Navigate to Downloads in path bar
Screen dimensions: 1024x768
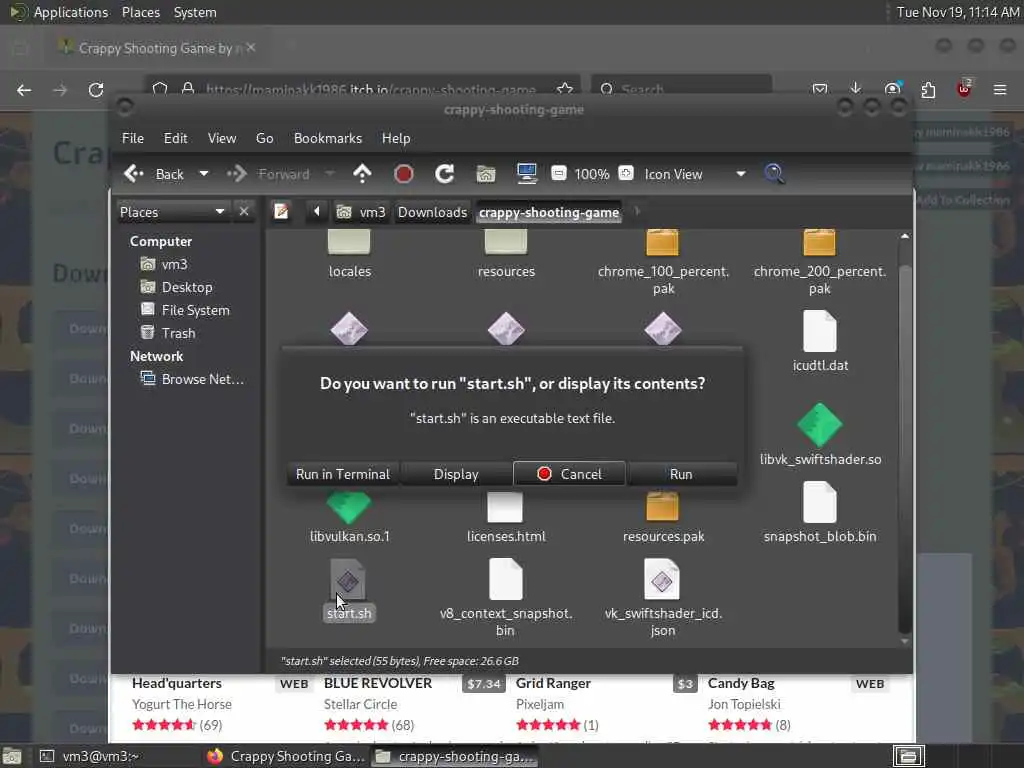point(432,212)
